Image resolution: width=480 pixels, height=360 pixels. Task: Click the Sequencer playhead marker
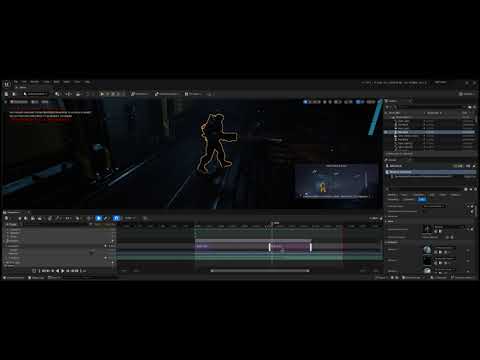pyautogui.click(x=273, y=223)
